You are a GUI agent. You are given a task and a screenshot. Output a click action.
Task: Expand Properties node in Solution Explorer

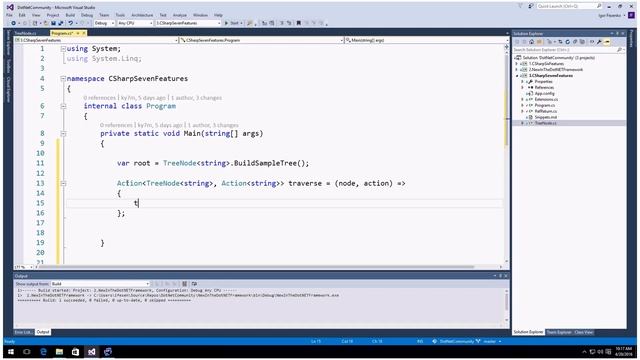tap(522, 82)
